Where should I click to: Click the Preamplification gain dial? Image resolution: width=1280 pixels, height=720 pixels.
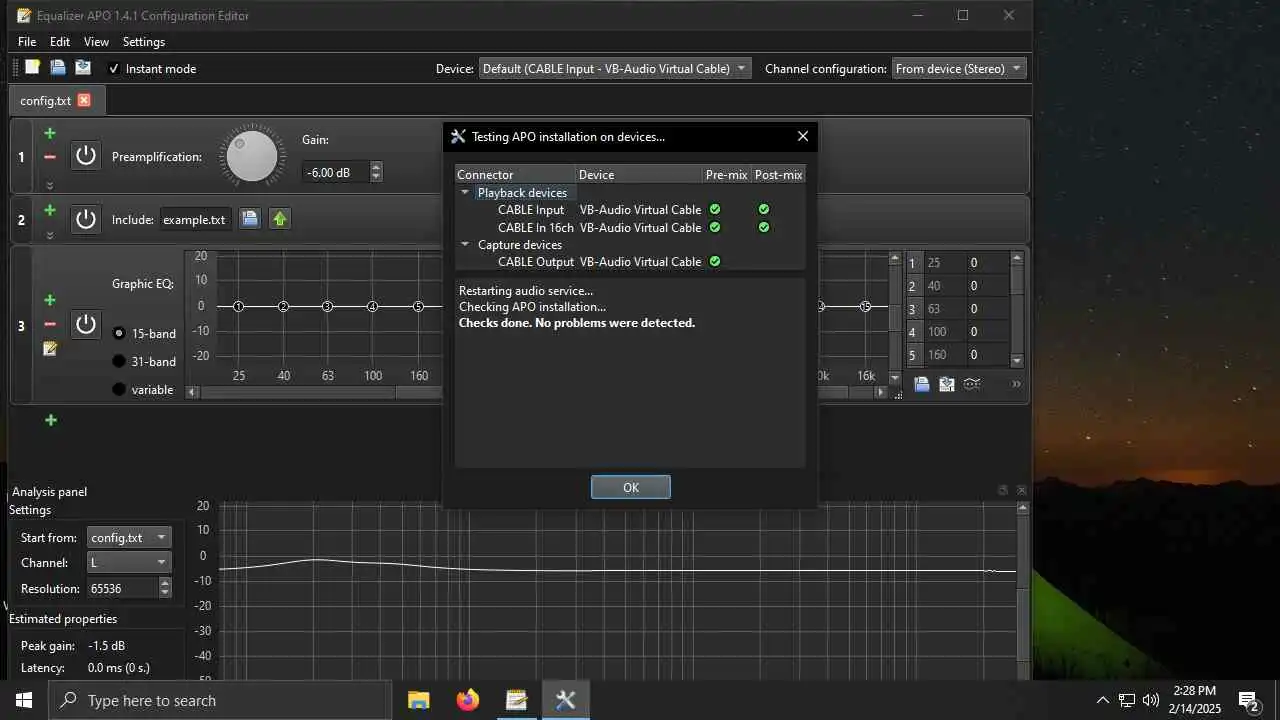[252, 156]
